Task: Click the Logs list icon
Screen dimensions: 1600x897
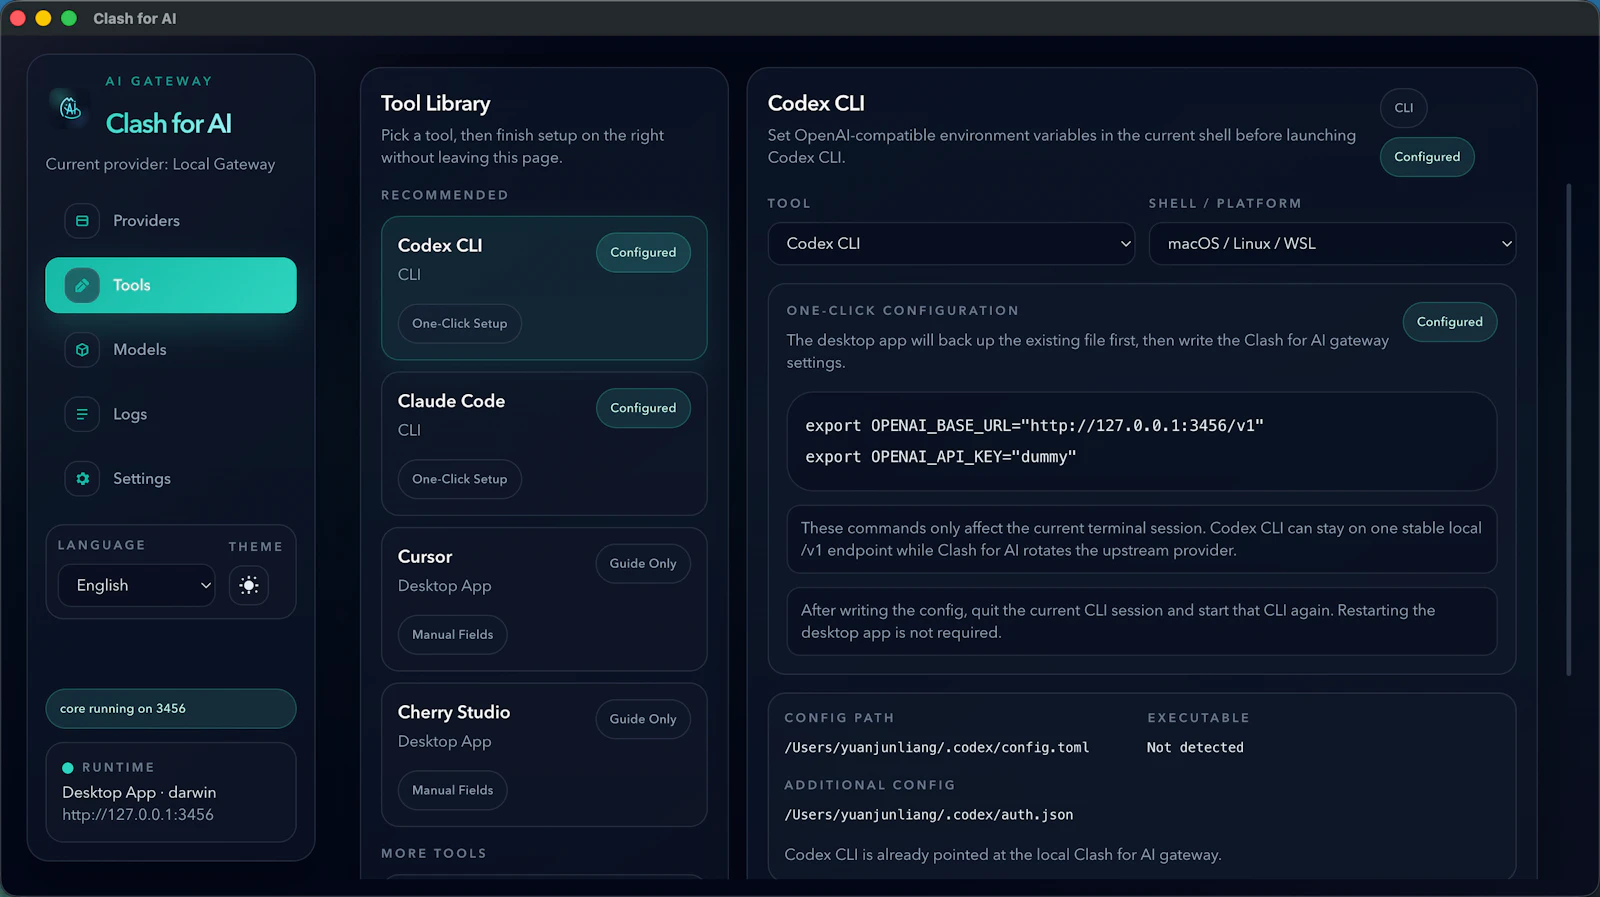Action: tap(82, 414)
